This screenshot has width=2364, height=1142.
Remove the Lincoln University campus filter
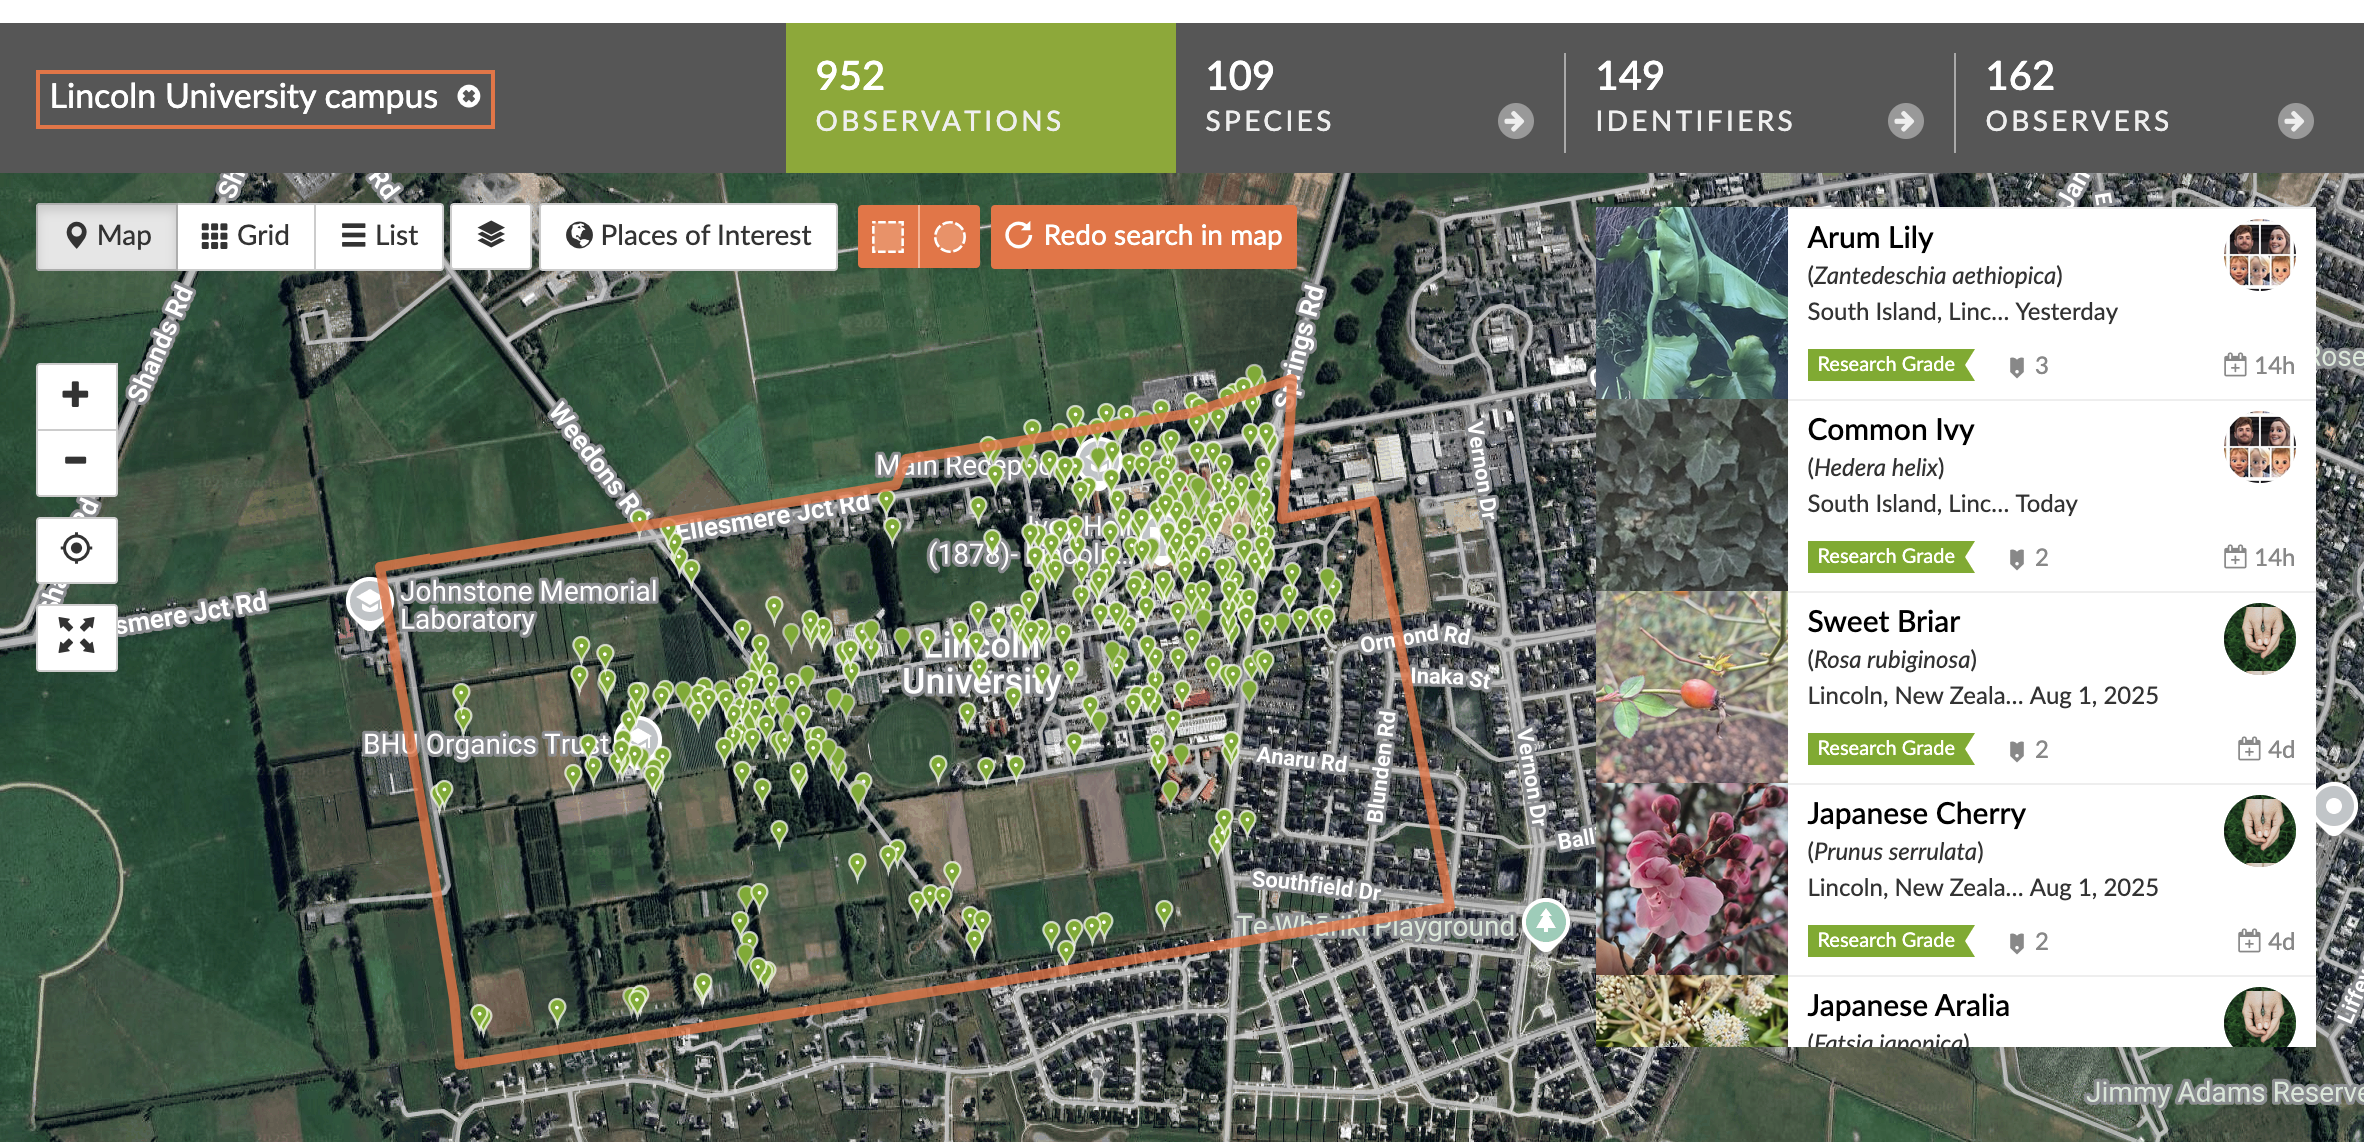(x=468, y=97)
